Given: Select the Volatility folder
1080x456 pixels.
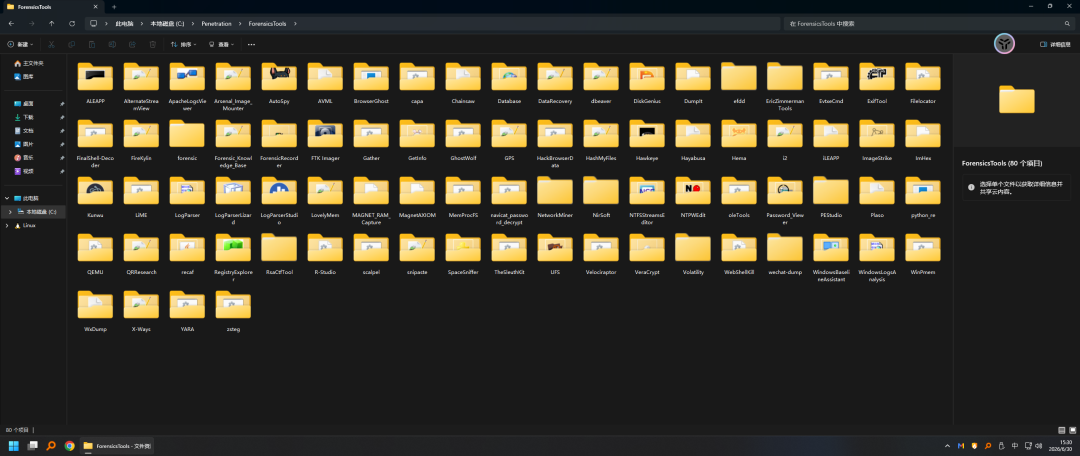Looking at the screenshot, I should (x=692, y=254).
